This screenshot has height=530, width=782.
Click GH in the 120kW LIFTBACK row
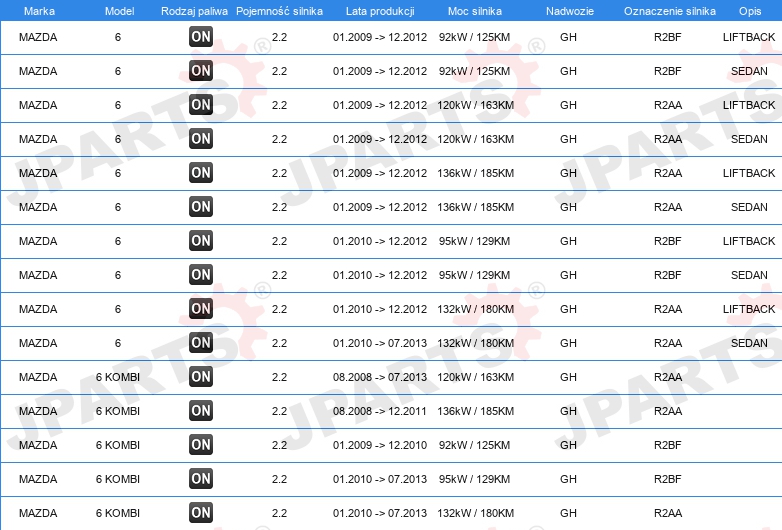click(568, 105)
